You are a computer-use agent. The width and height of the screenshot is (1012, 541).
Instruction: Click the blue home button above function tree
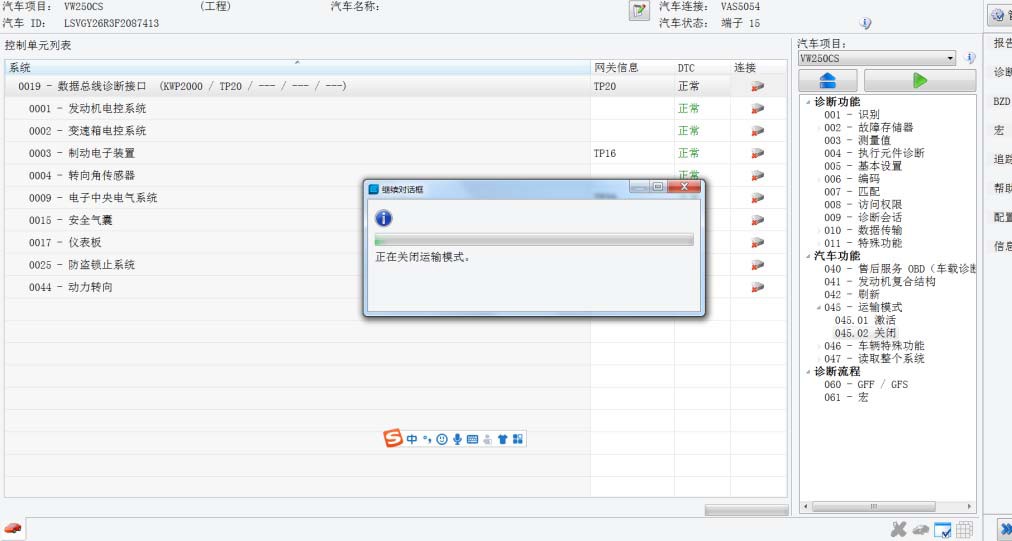click(828, 81)
